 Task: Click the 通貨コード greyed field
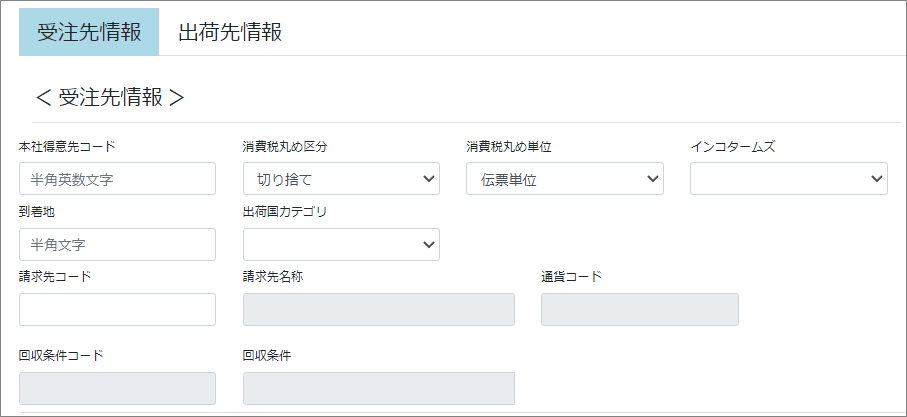tap(640, 309)
